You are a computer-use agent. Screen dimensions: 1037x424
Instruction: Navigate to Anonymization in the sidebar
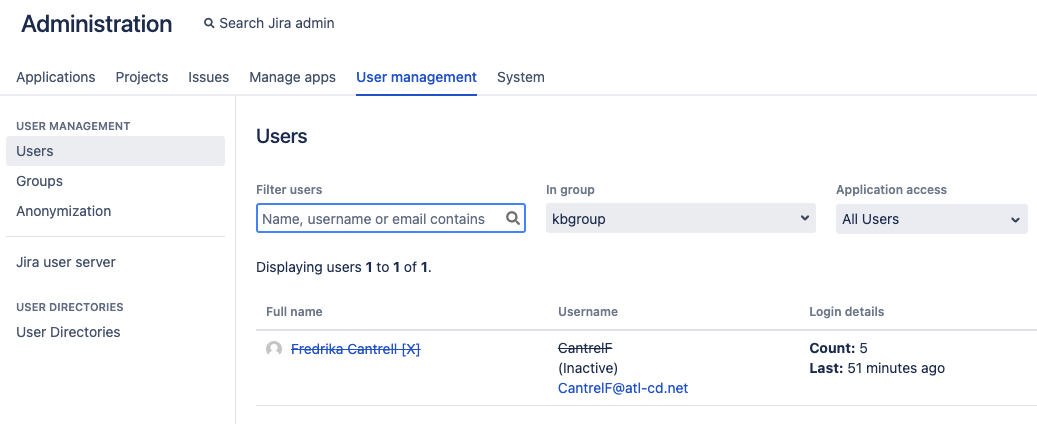coord(64,211)
